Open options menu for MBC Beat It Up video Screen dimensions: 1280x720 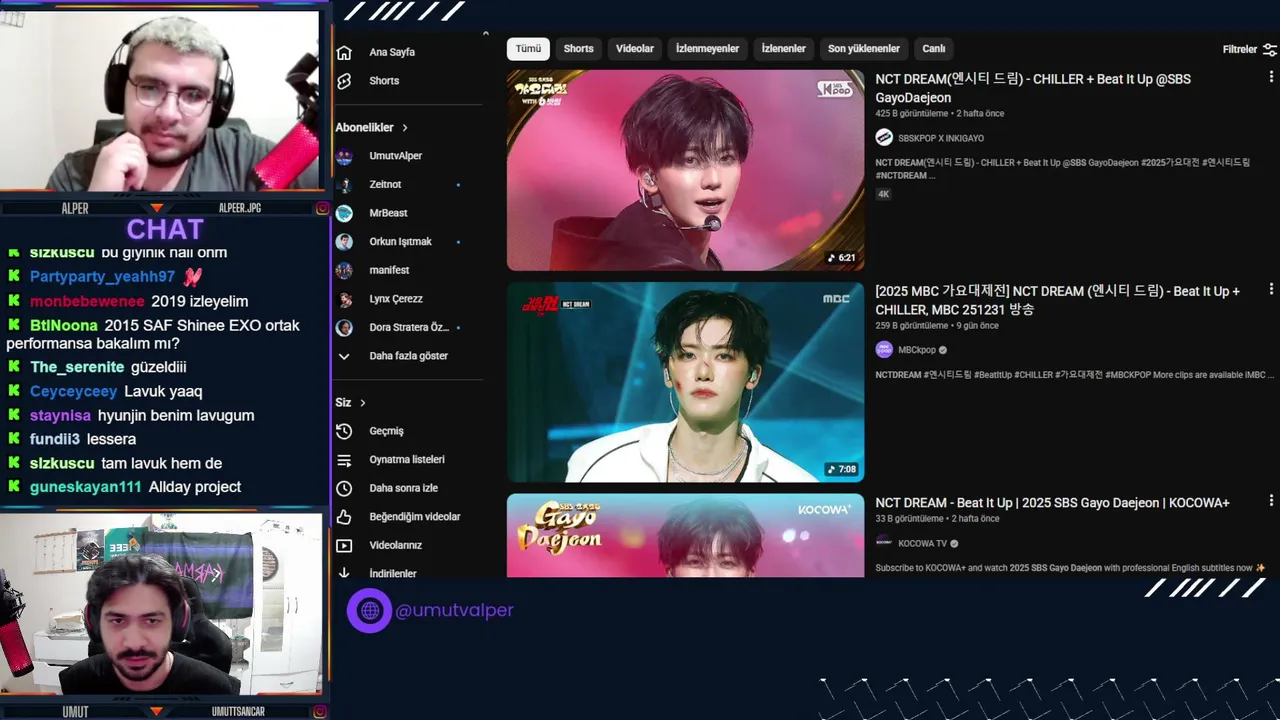[x=1271, y=290]
